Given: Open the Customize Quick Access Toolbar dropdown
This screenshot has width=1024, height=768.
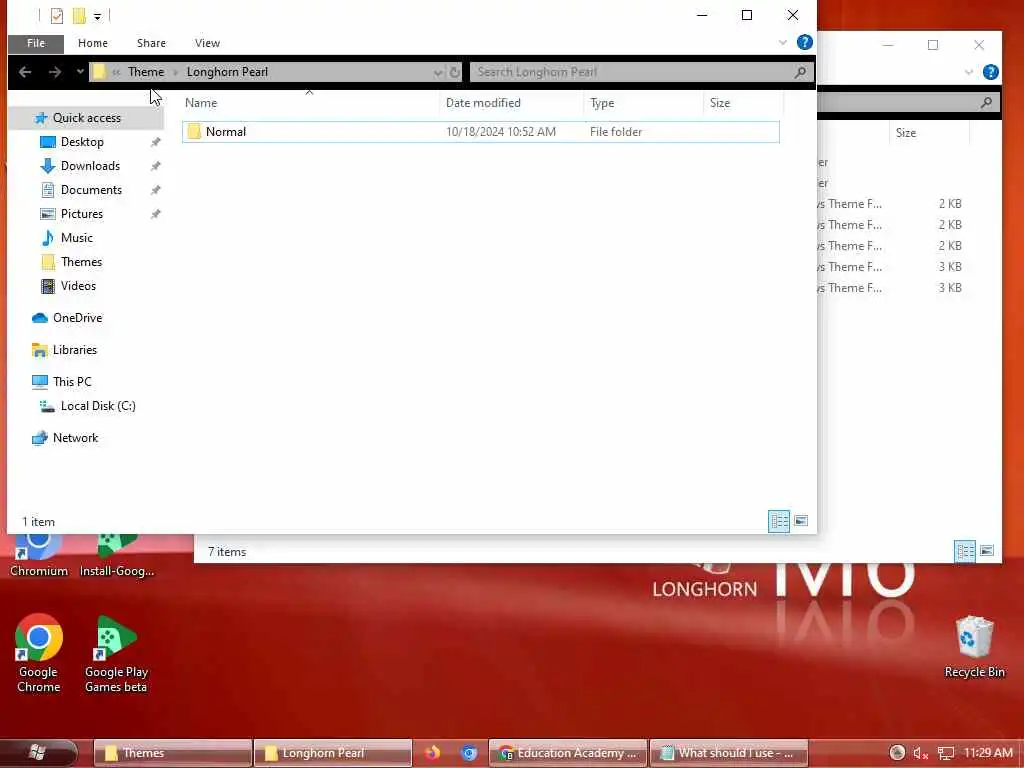Looking at the screenshot, I should click(97, 16).
